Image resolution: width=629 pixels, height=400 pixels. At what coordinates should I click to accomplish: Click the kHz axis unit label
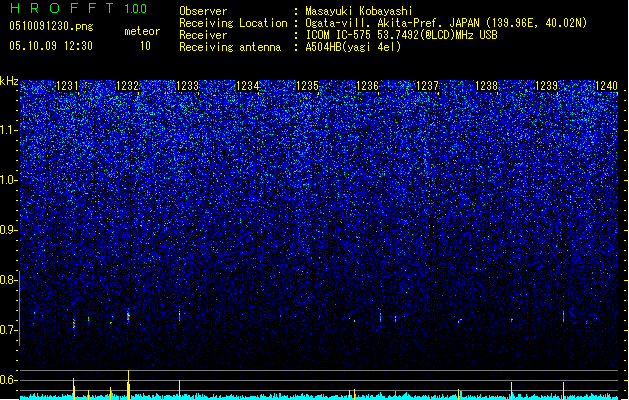tap(9, 81)
